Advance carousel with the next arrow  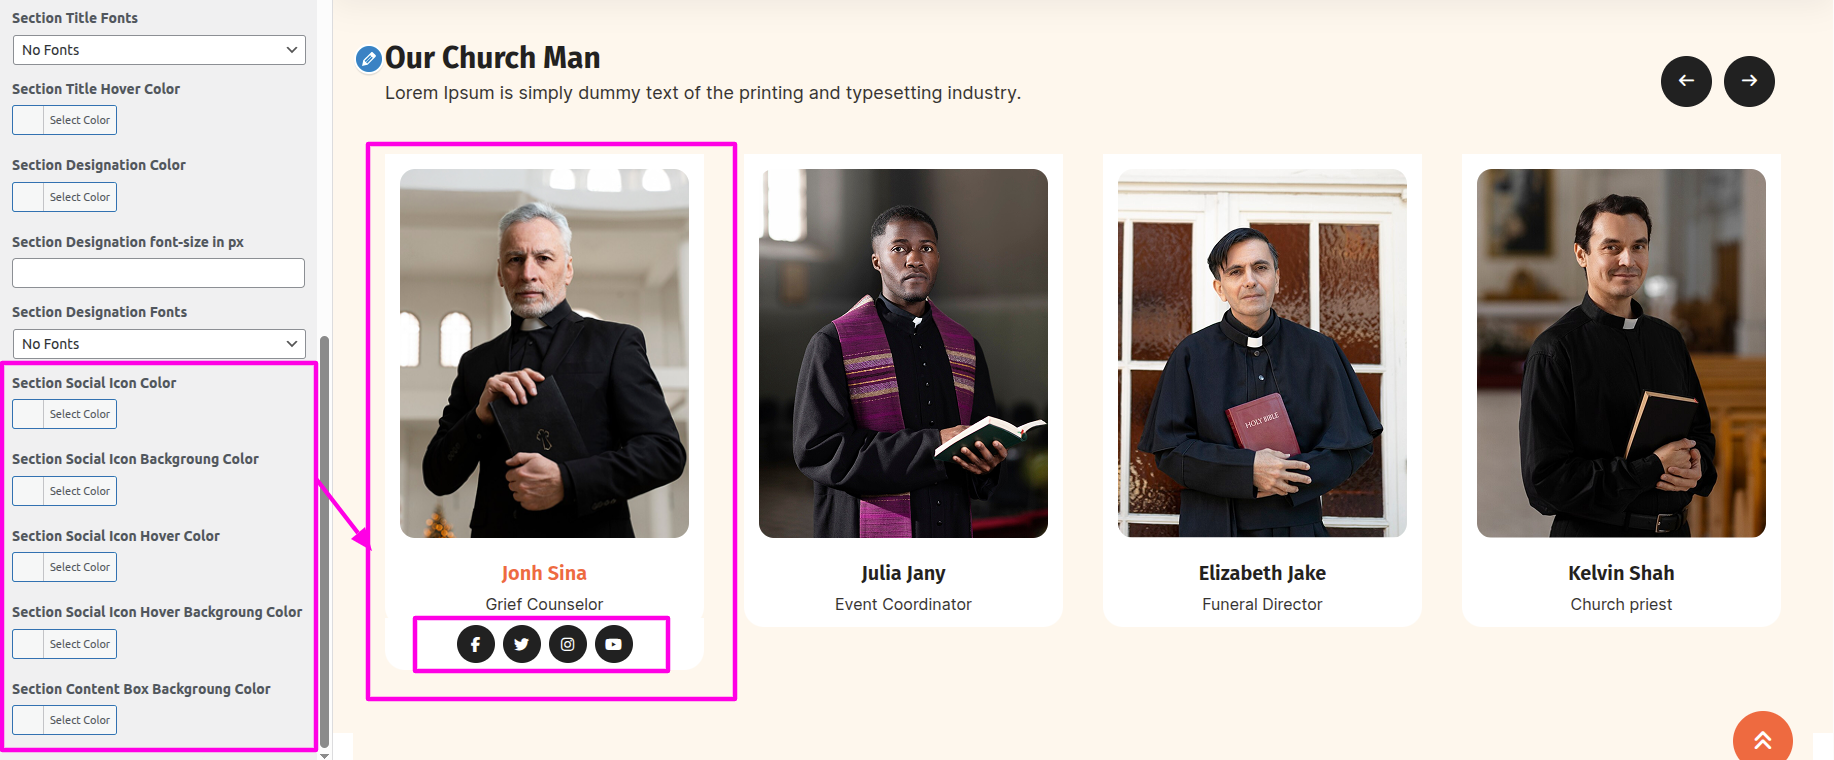[1749, 81]
